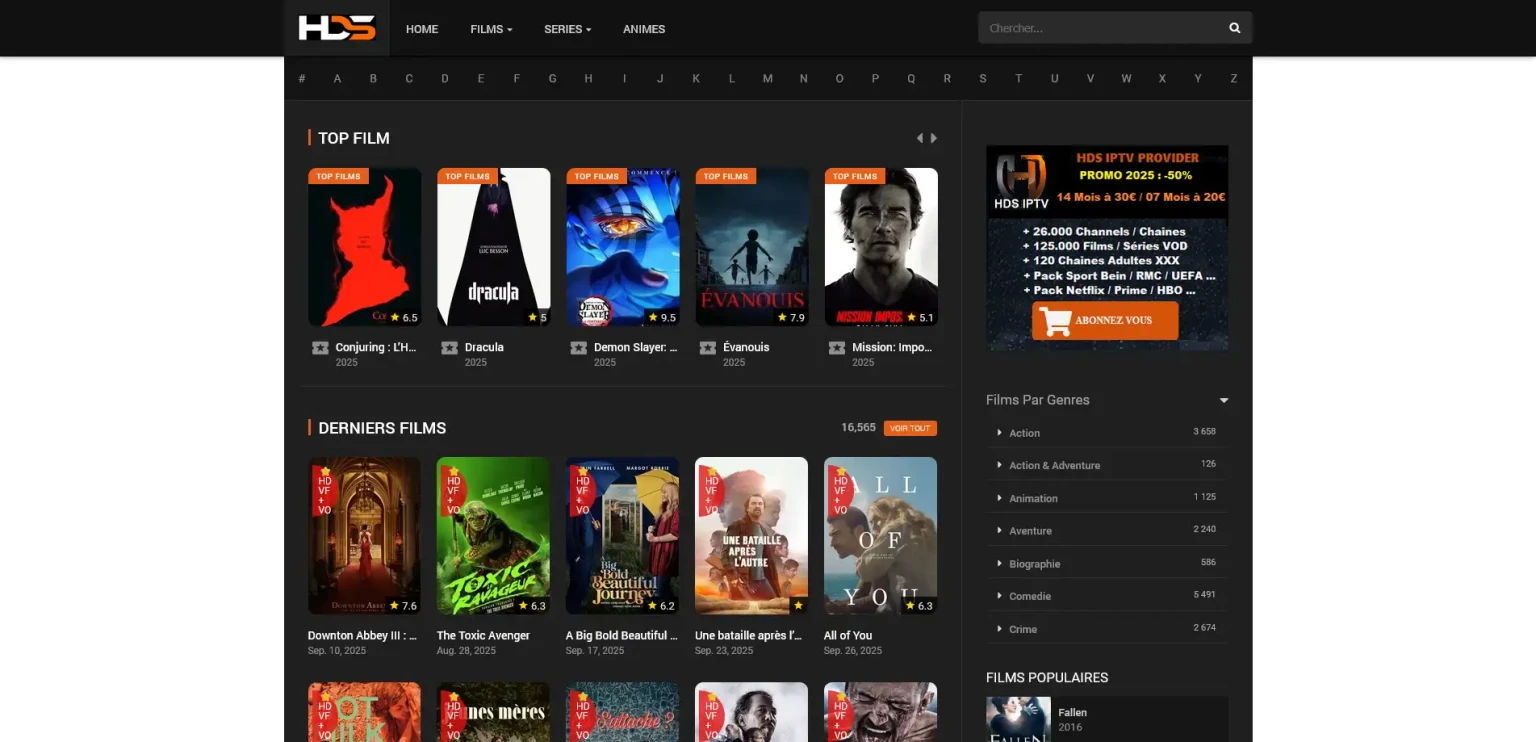Expand the Biographie genre arrow
The height and width of the screenshot is (742, 1536).
tap(999, 563)
